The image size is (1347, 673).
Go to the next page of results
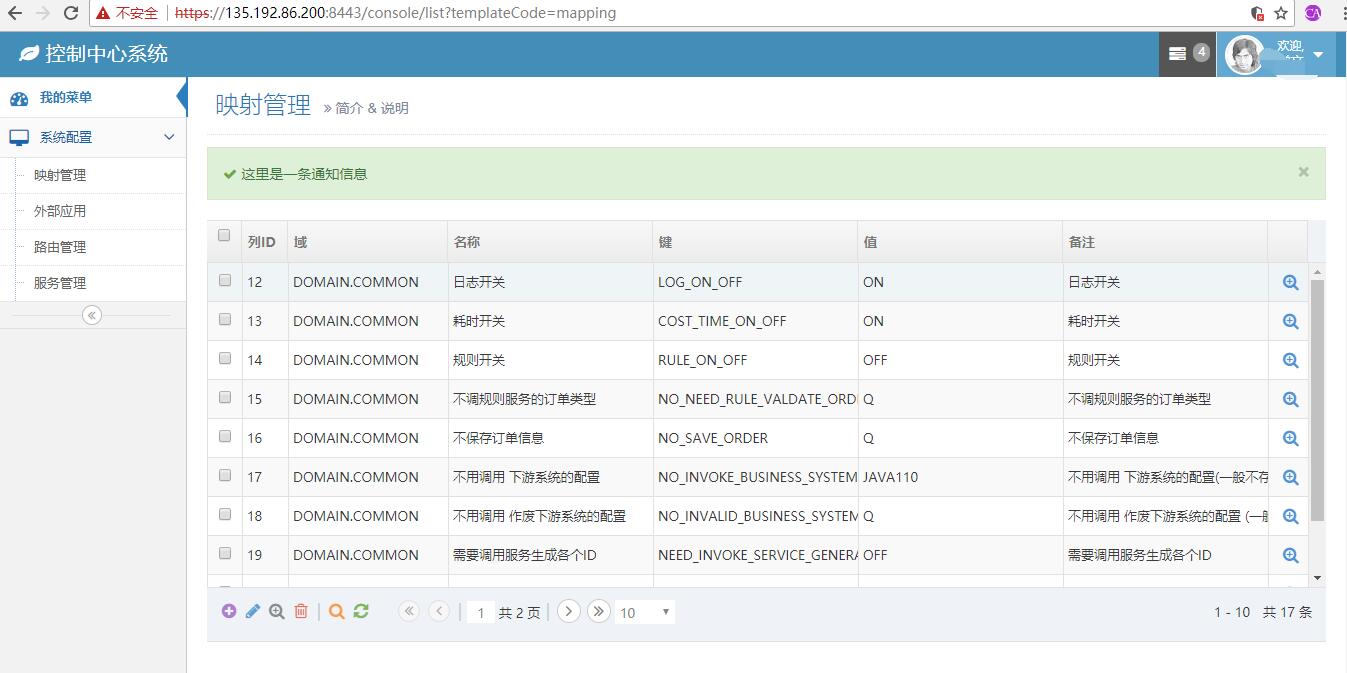point(568,611)
